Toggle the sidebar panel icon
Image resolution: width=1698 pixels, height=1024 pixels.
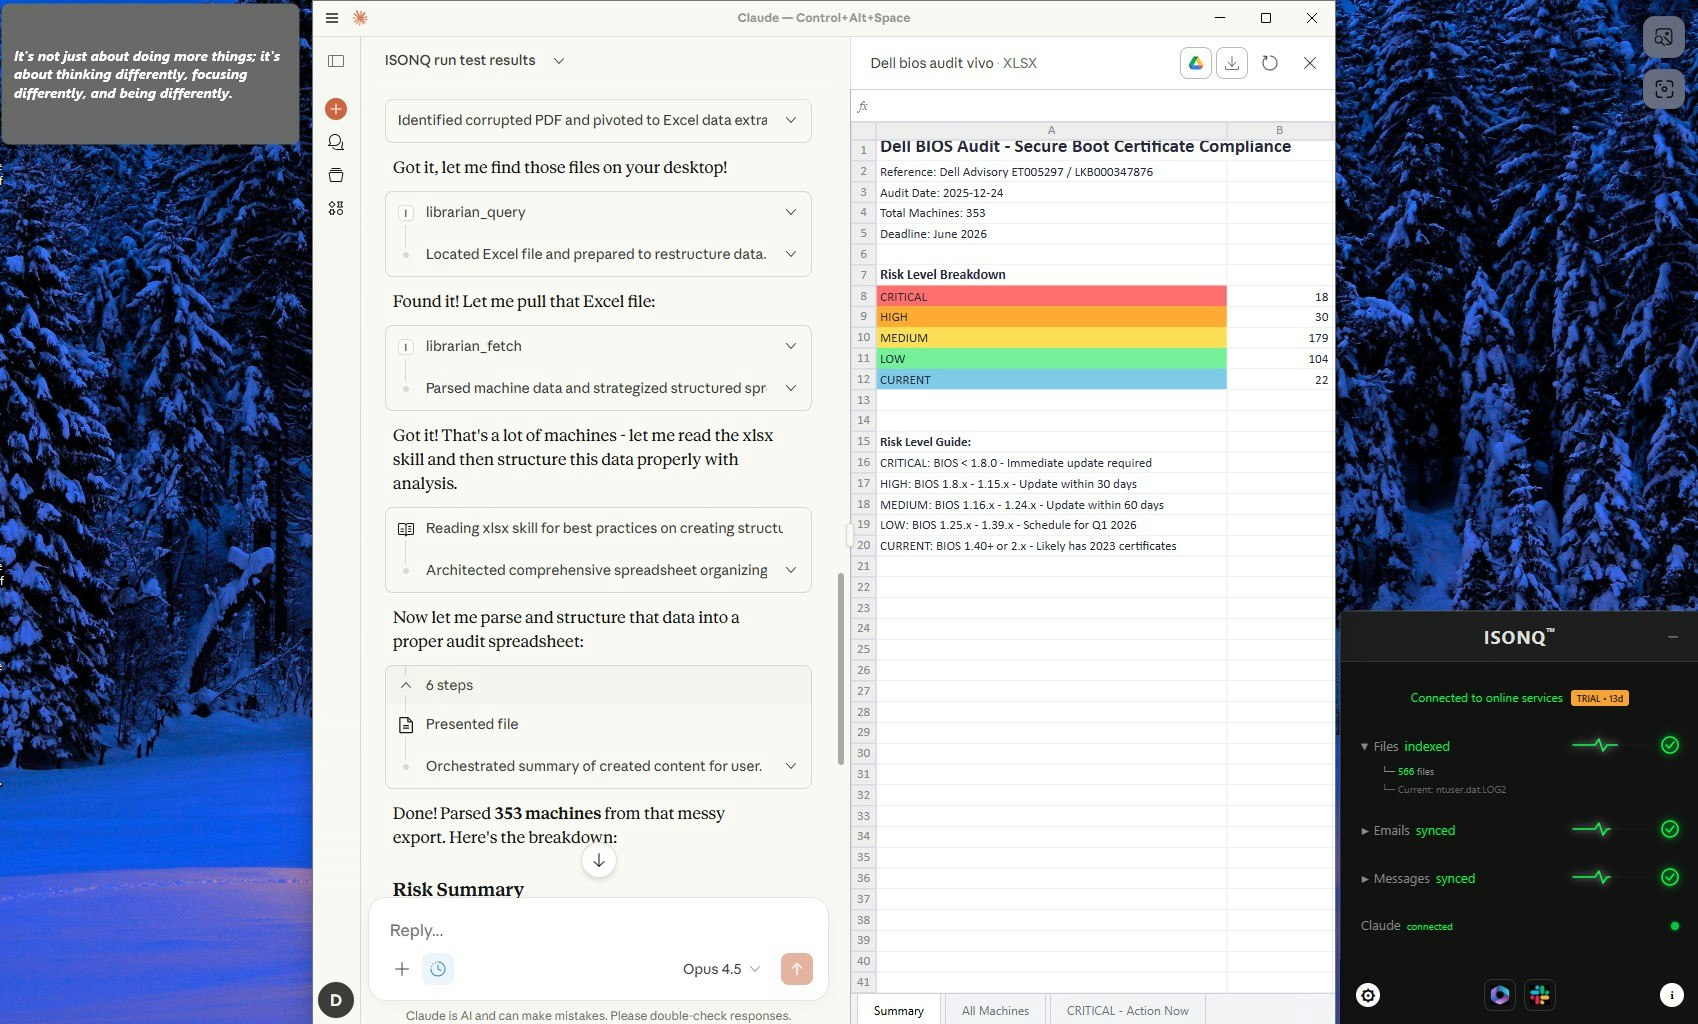coord(336,61)
